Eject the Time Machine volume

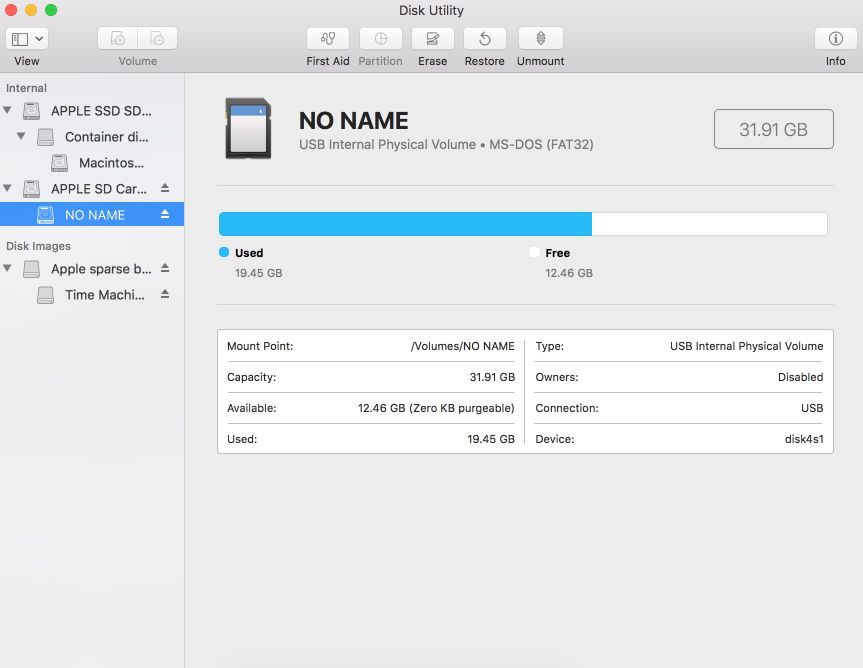[x=165, y=294]
